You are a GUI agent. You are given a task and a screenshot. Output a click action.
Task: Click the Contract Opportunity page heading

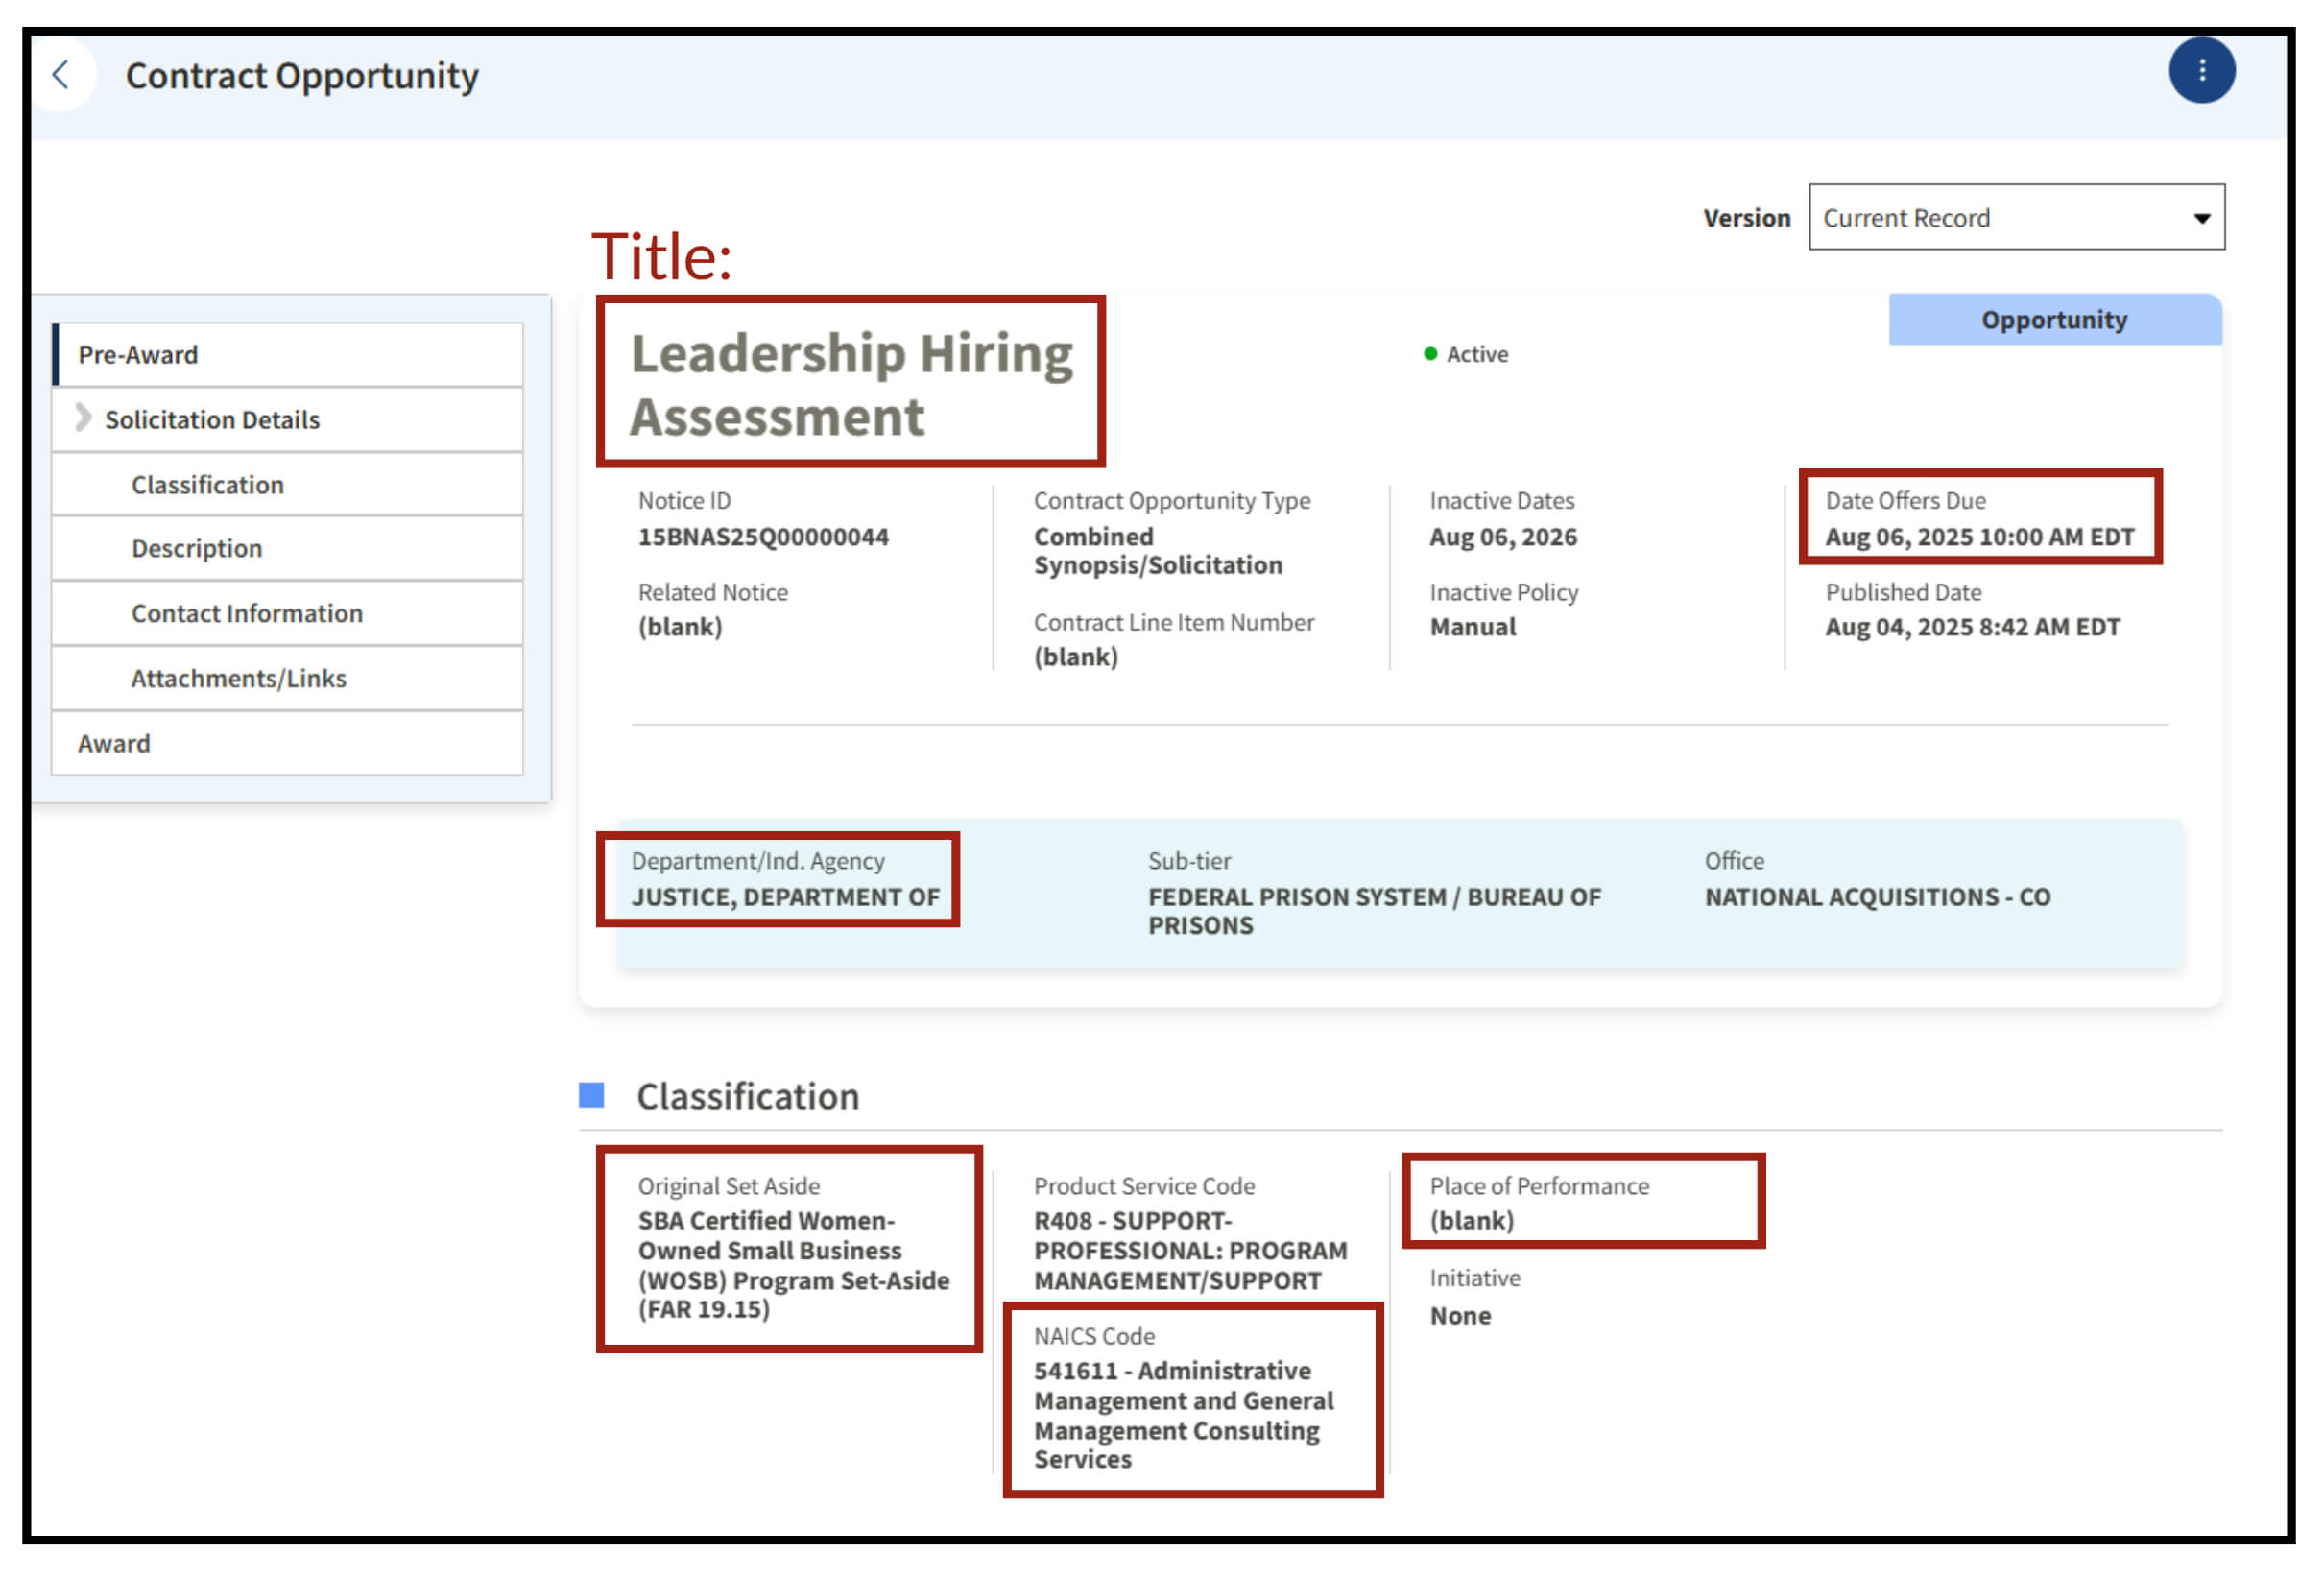[x=301, y=76]
